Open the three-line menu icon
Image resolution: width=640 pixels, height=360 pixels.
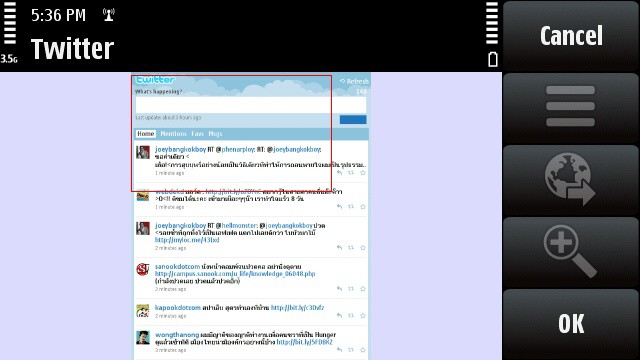(571, 107)
